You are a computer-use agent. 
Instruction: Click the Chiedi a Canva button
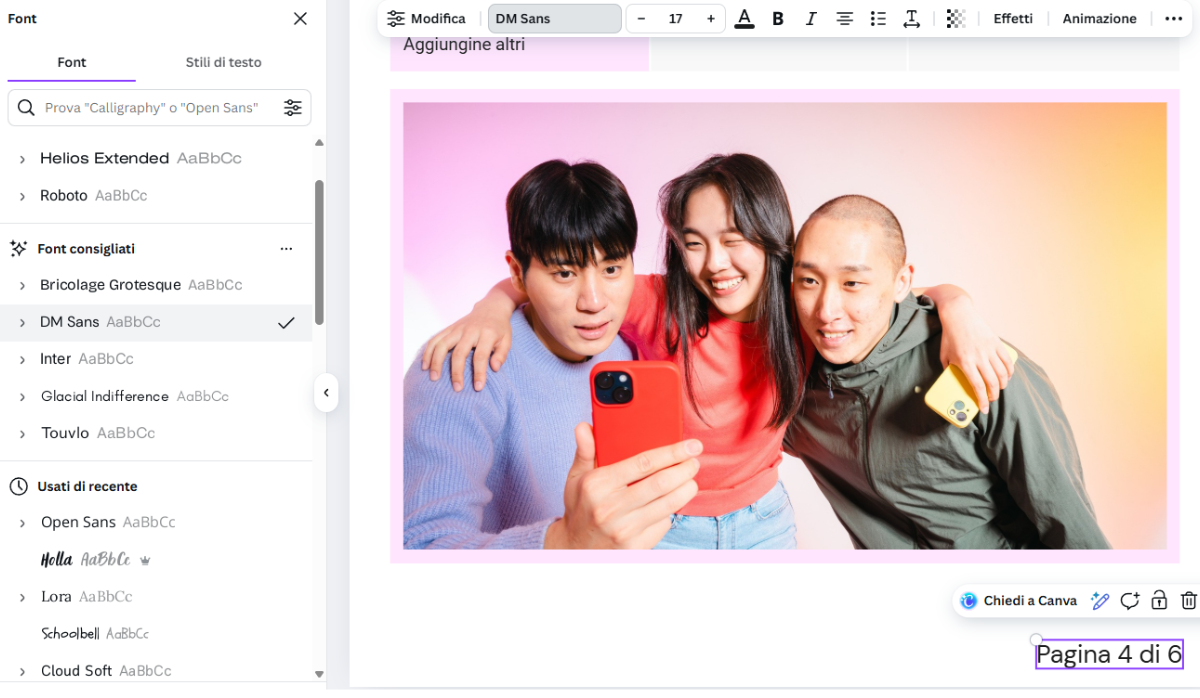pos(1020,601)
